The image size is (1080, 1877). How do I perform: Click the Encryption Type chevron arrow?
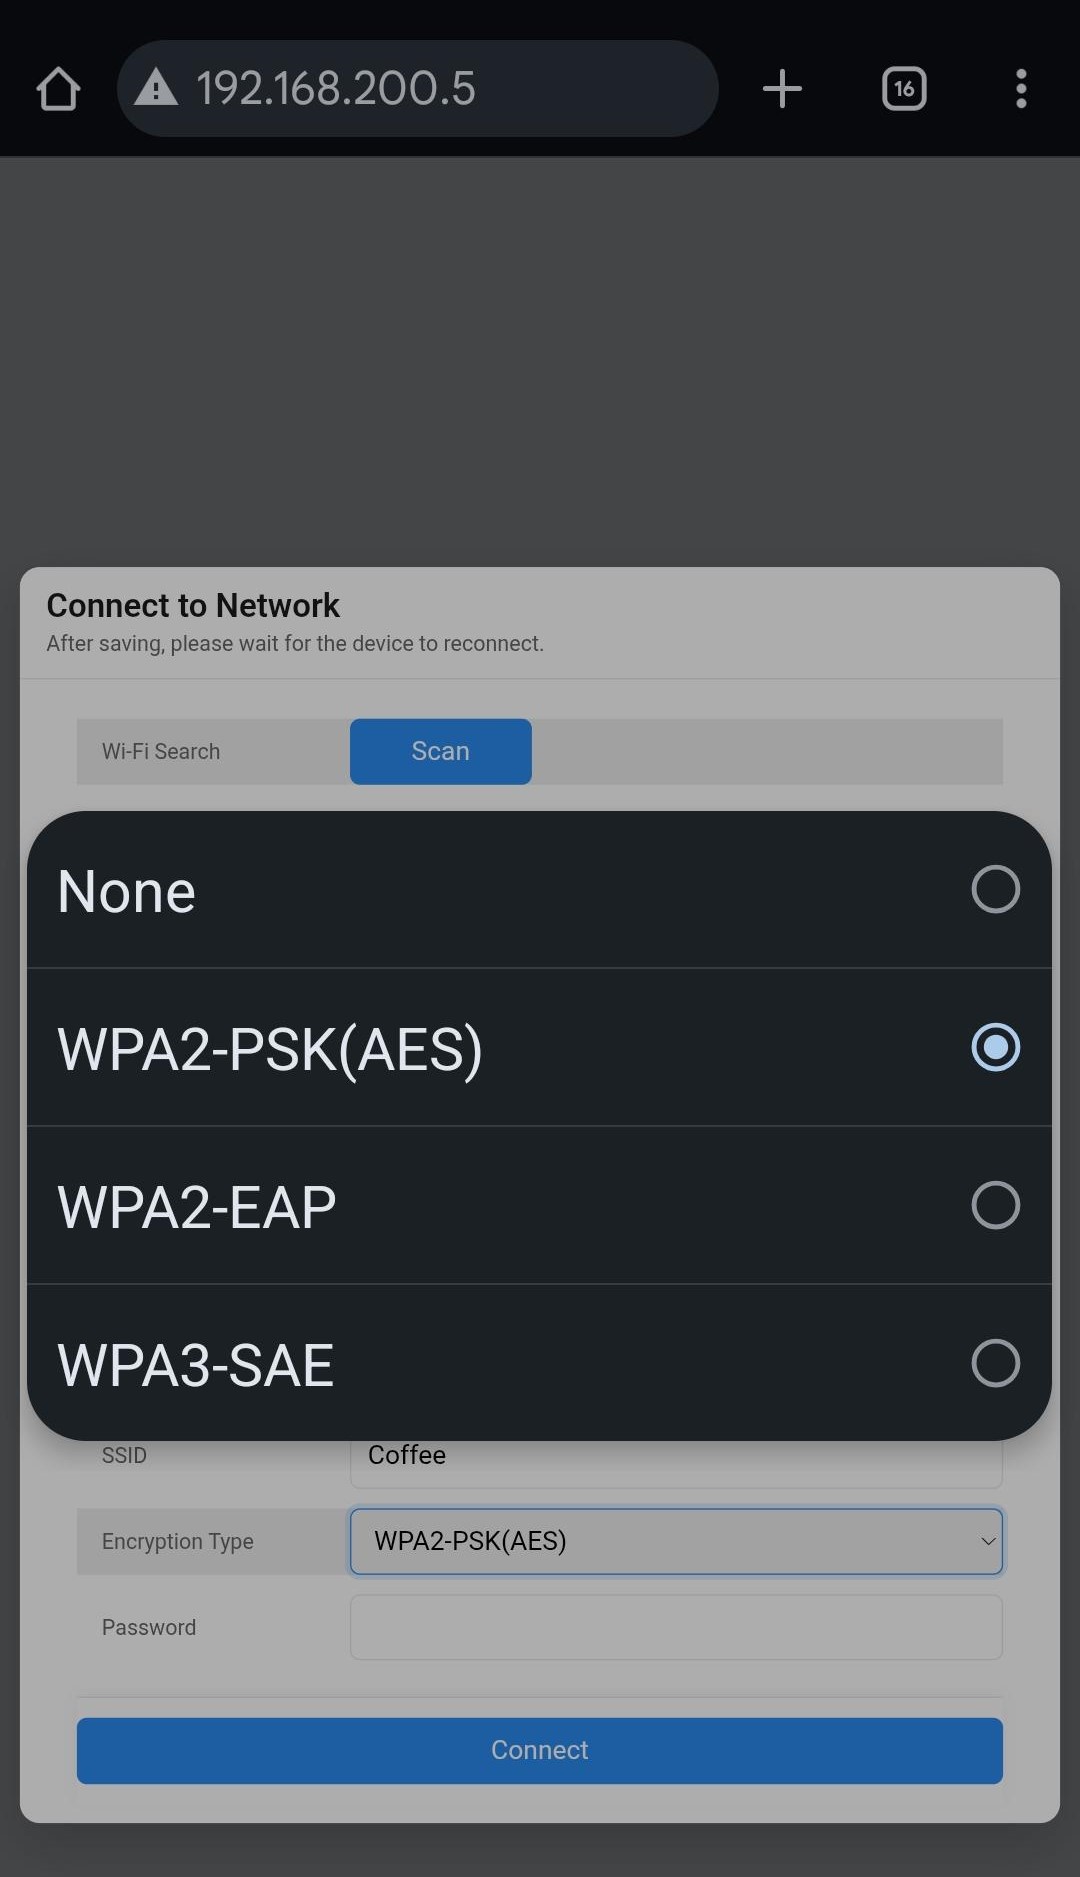point(988,1541)
